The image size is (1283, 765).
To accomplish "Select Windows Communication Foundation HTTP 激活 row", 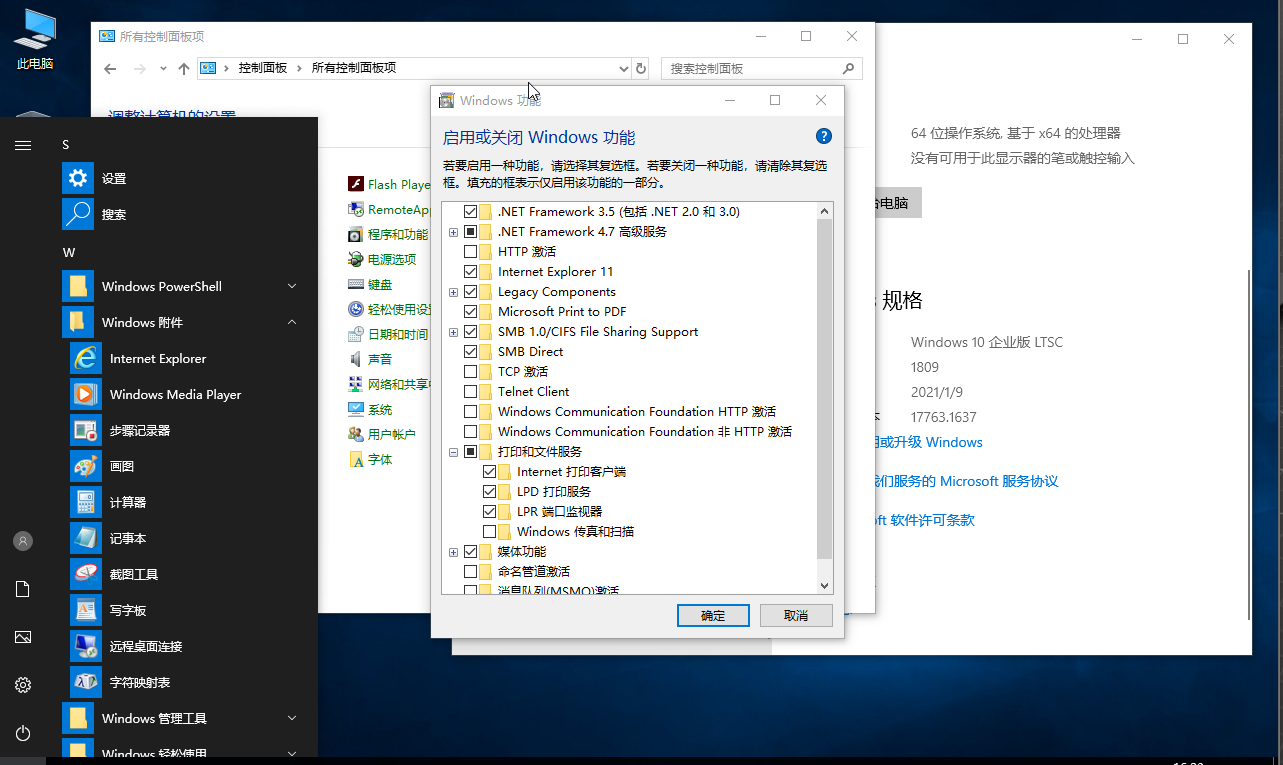I will pyautogui.click(x=637, y=412).
